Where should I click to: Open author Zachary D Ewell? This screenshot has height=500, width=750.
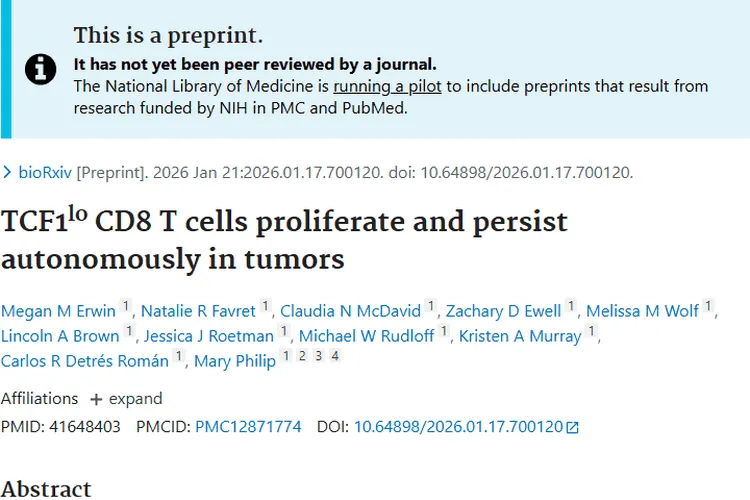click(503, 311)
